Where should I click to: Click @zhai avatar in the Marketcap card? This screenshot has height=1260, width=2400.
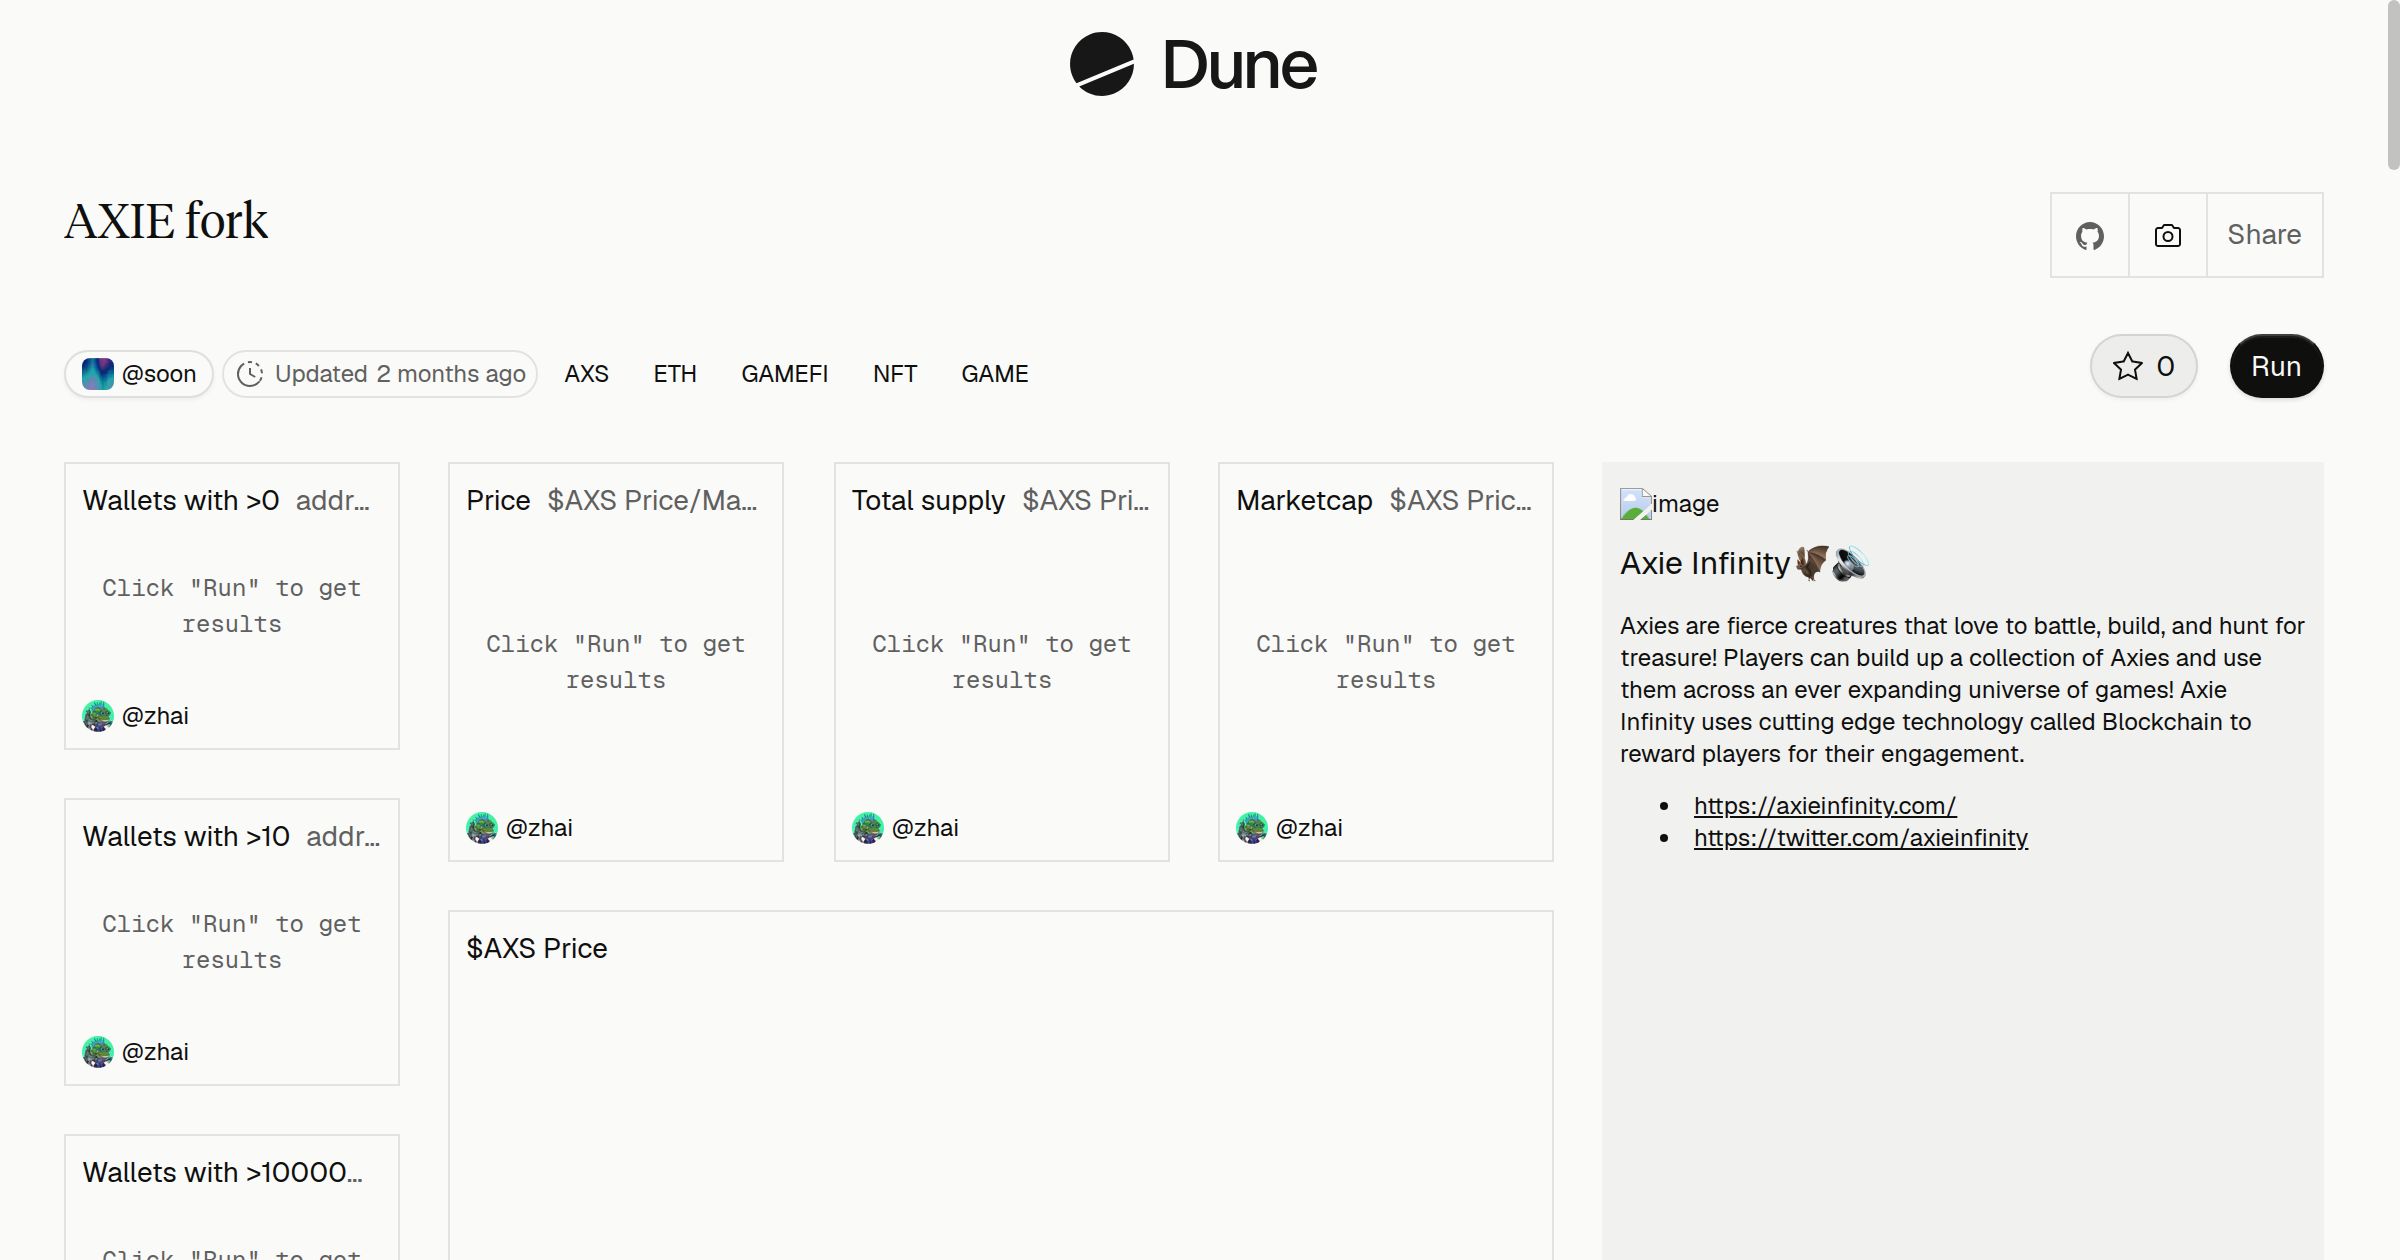[1252, 828]
